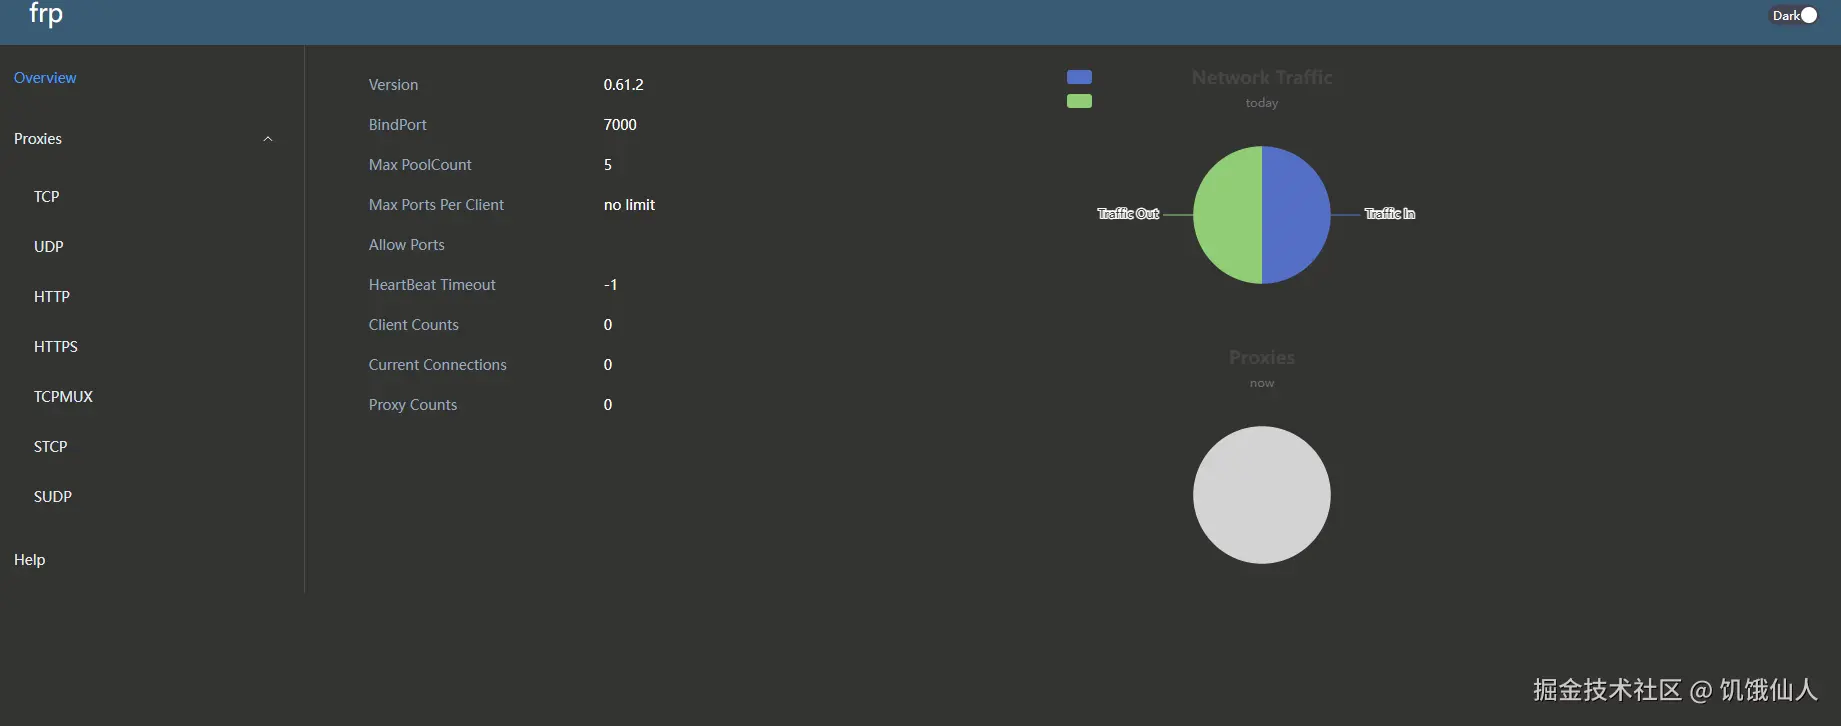
Task: Open the TCPMUX proxies list
Action: point(63,397)
